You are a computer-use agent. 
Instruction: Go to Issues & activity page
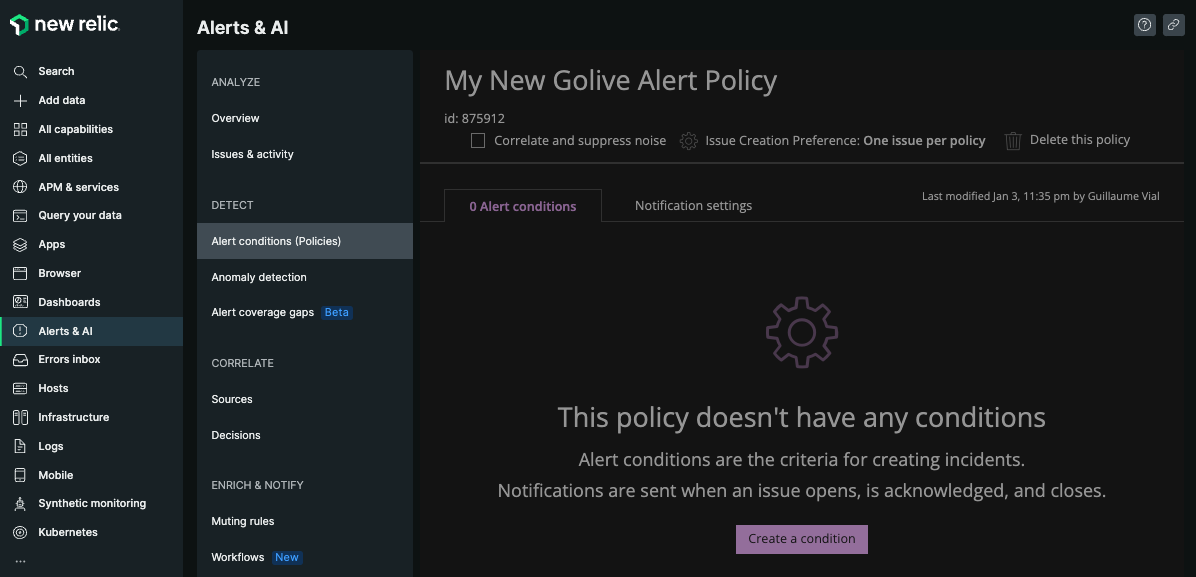point(252,154)
